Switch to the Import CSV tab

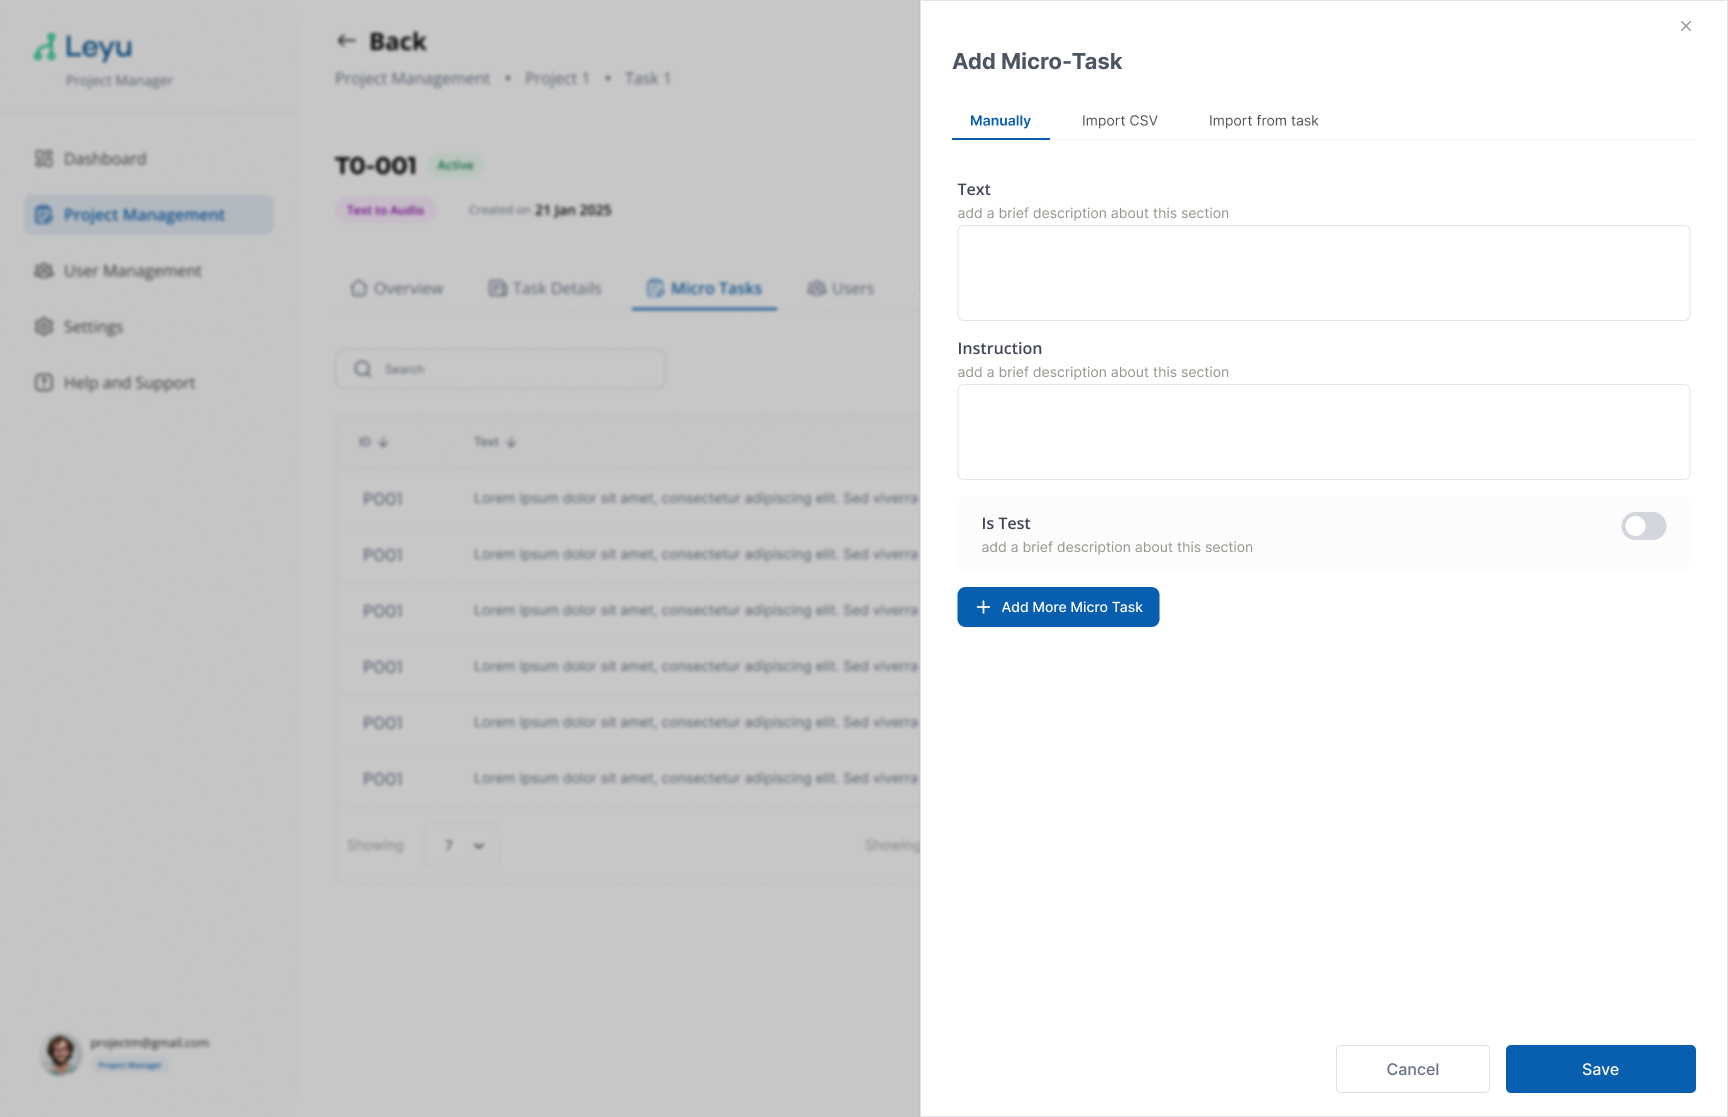point(1119,120)
